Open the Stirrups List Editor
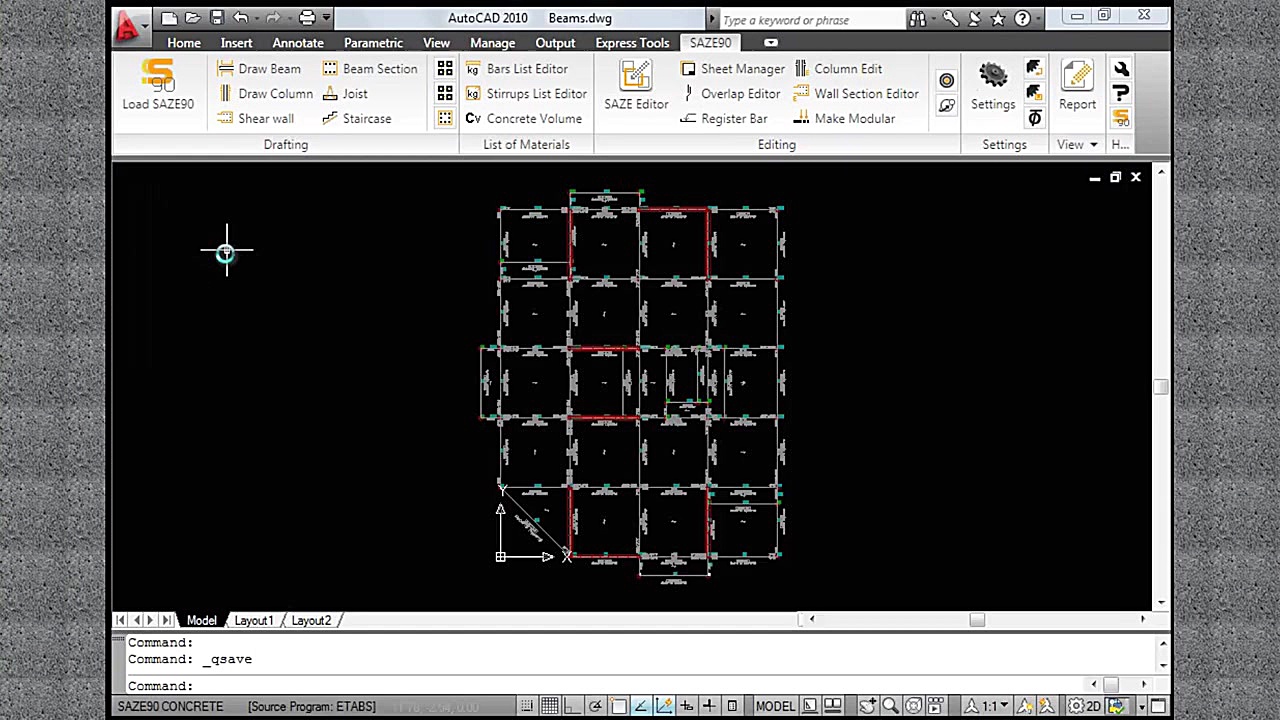Screen dimensions: 1280x720 [x=526, y=94]
